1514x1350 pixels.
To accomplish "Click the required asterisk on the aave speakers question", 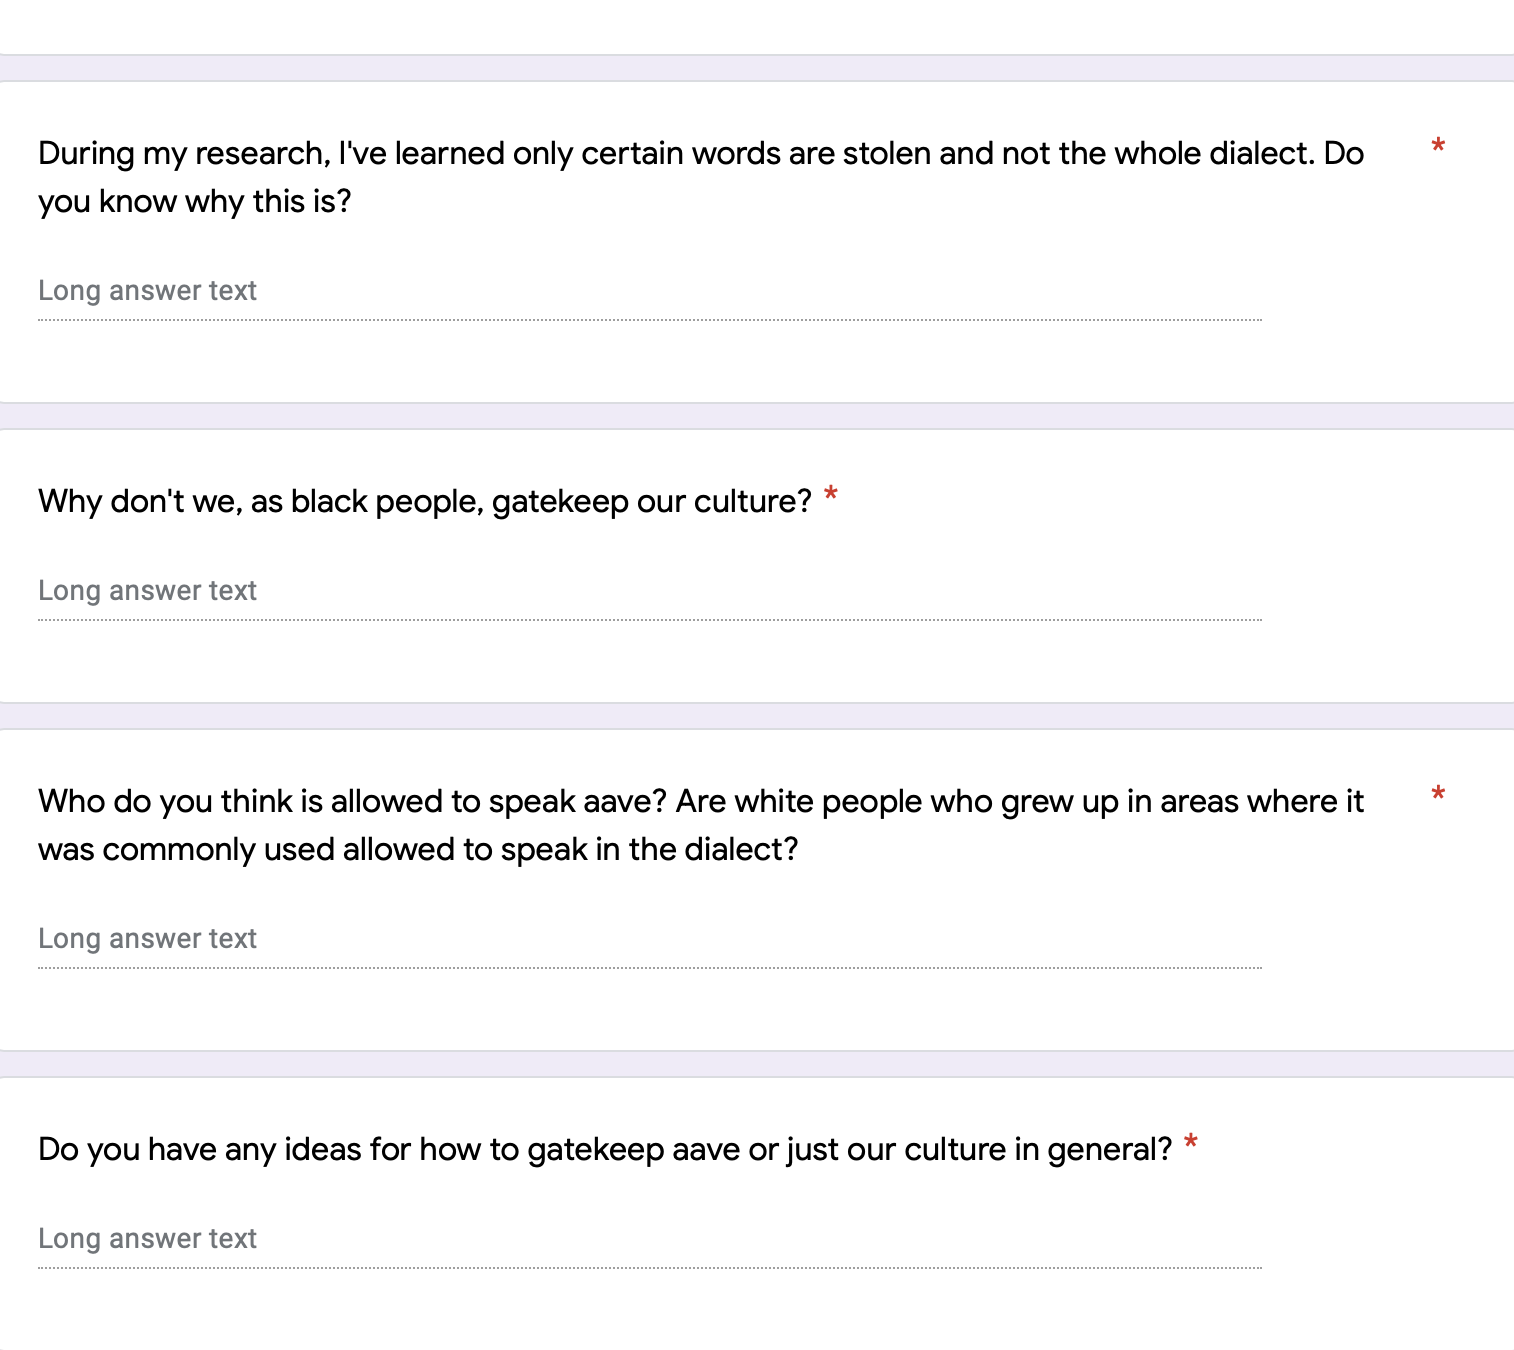I will coord(1438,796).
